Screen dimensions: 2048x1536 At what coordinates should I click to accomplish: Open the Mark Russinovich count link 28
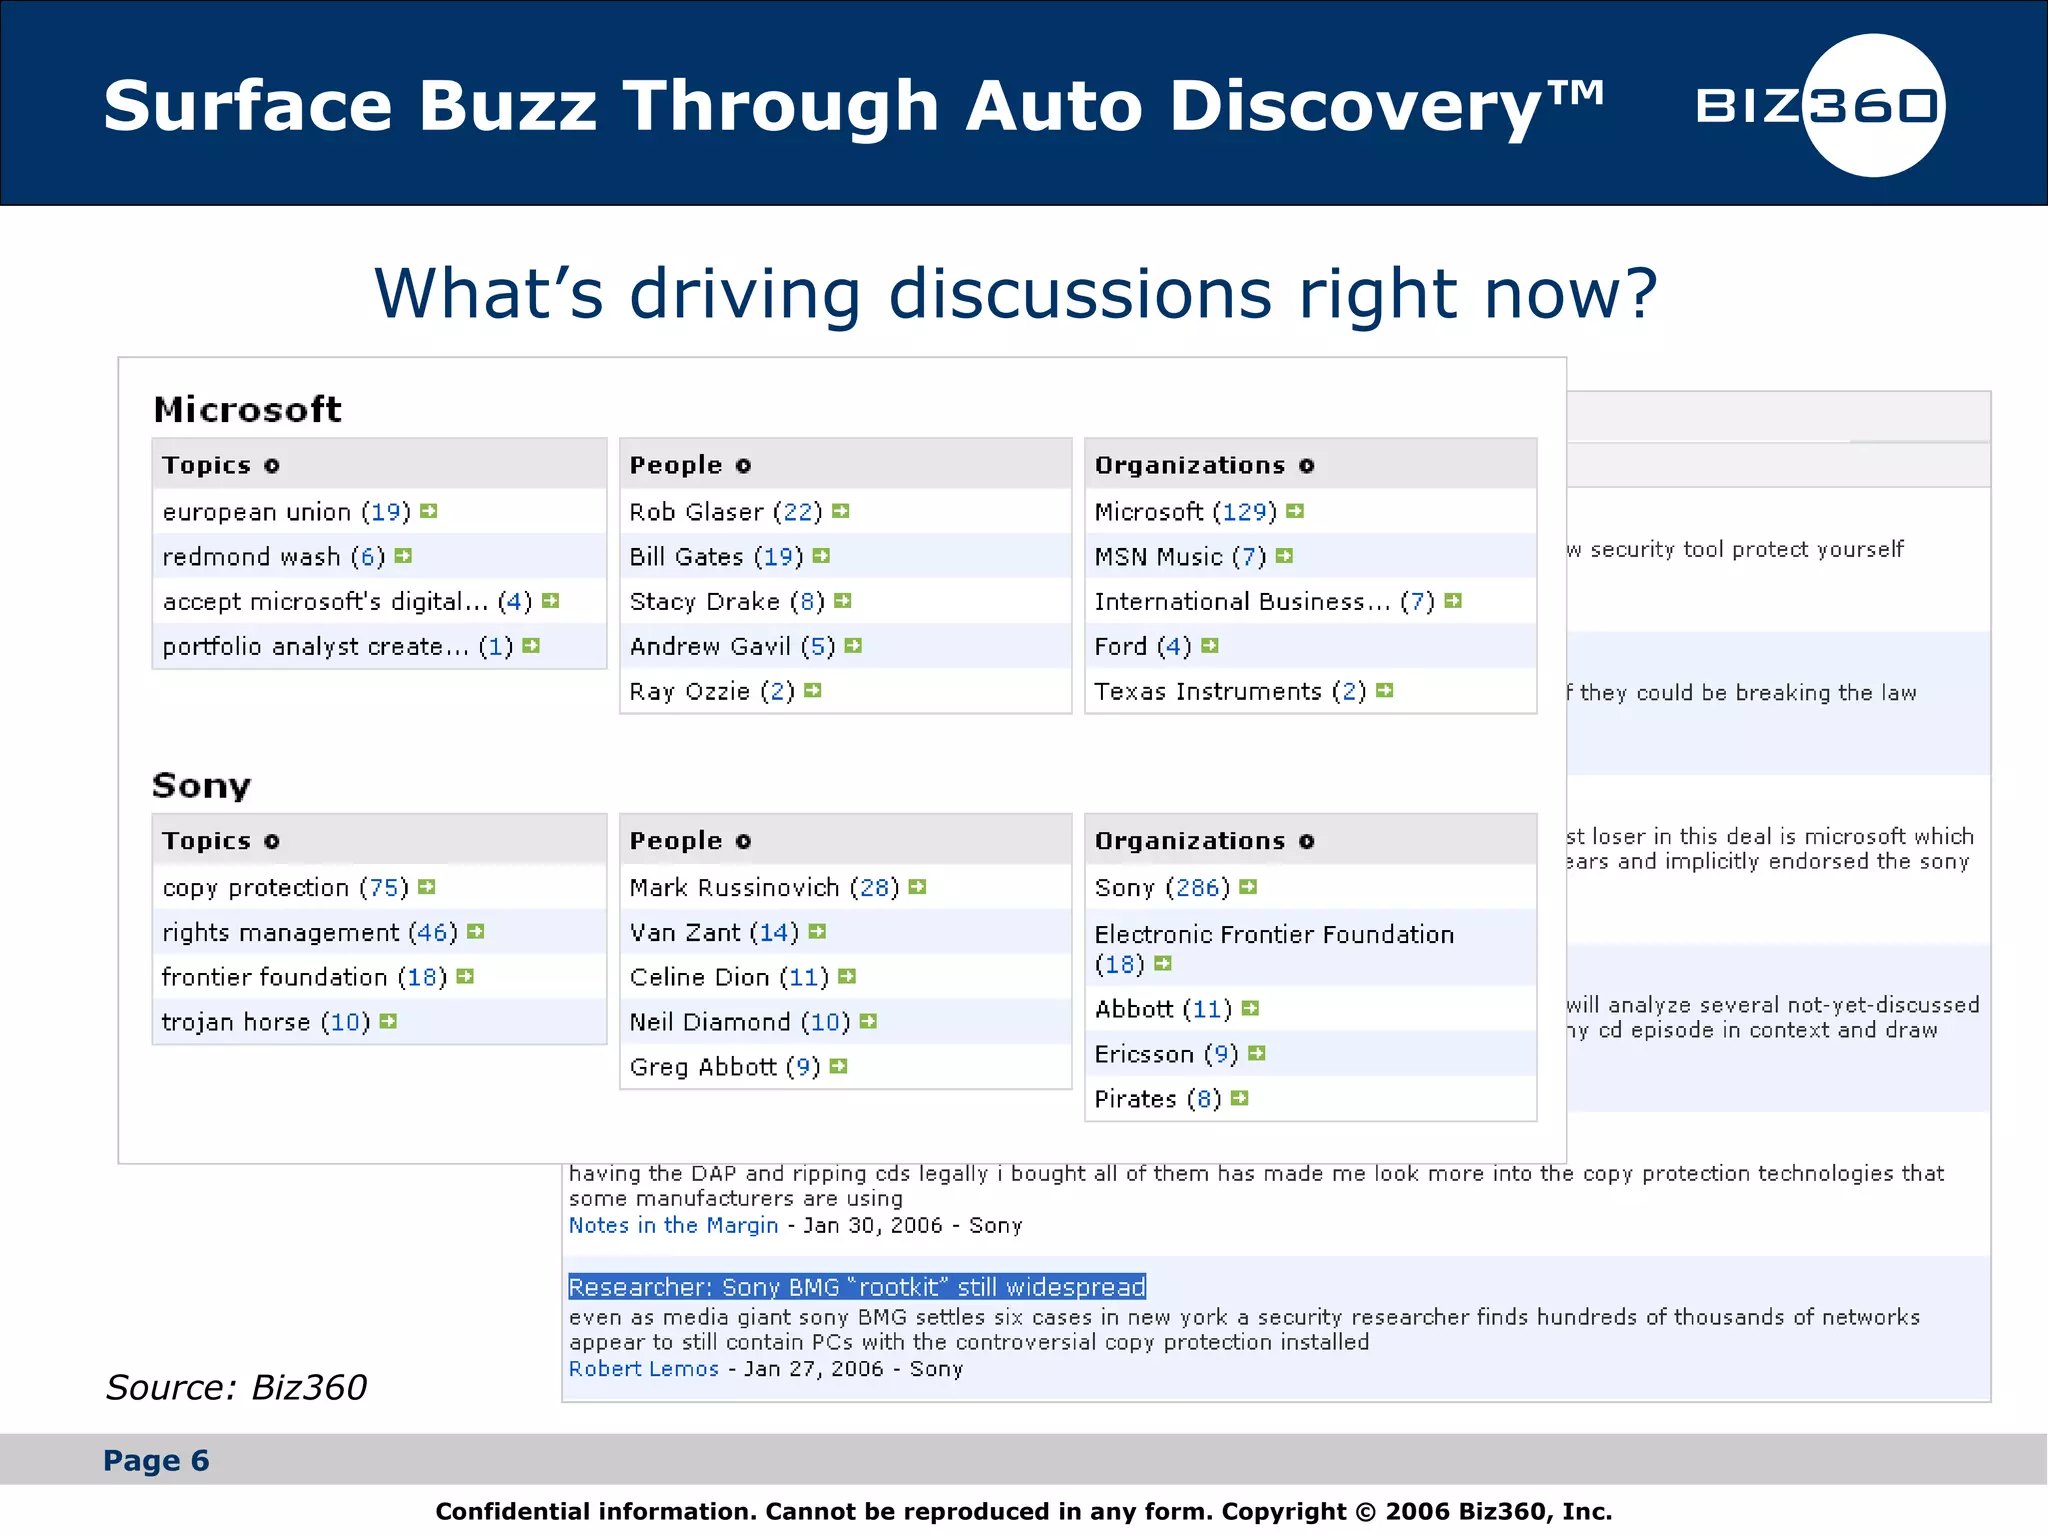coord(875,888)
